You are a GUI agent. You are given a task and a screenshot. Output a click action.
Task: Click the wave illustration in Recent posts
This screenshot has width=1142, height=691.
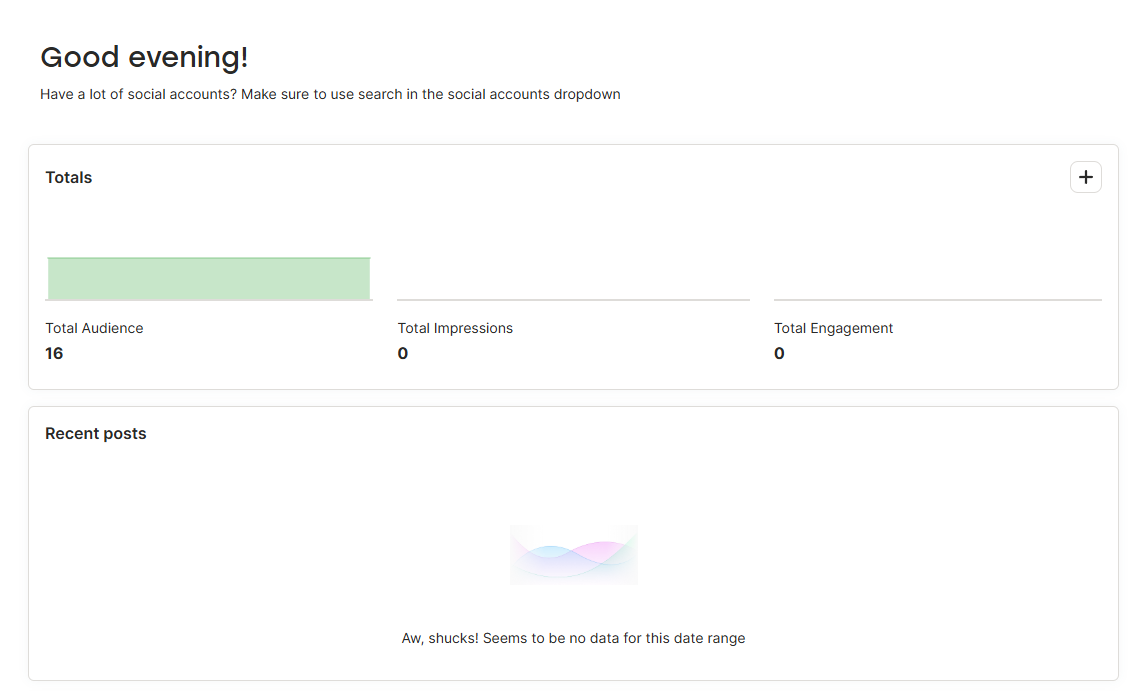pos(574,555)
